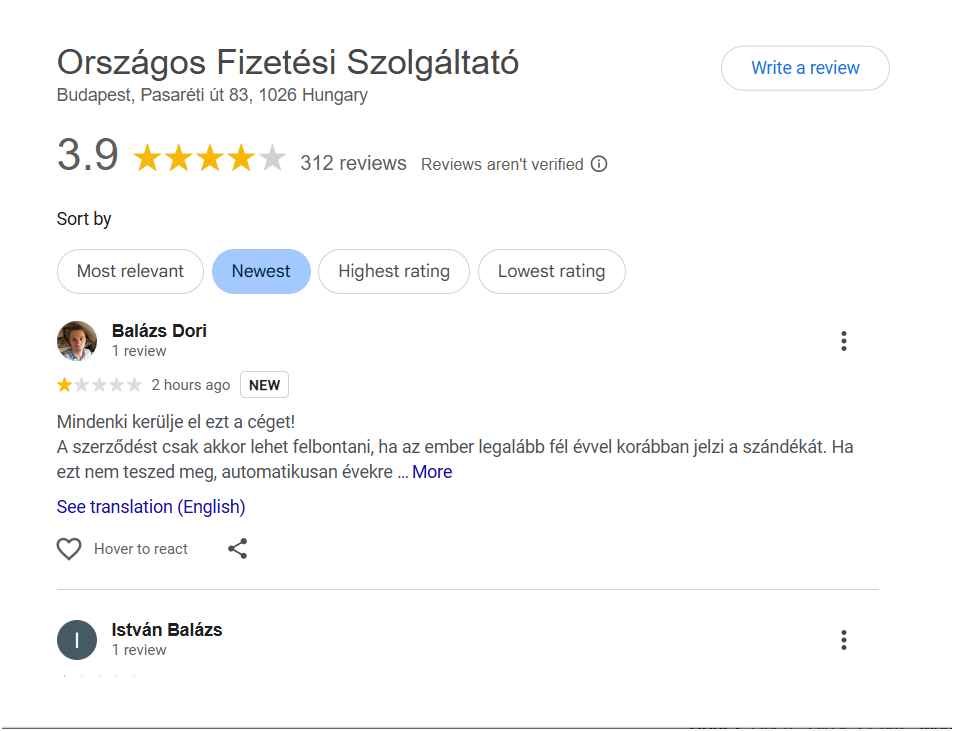Click the 3.9 overall star rating
Viewport: 954px width, 731px height.
tap(209, 158)
